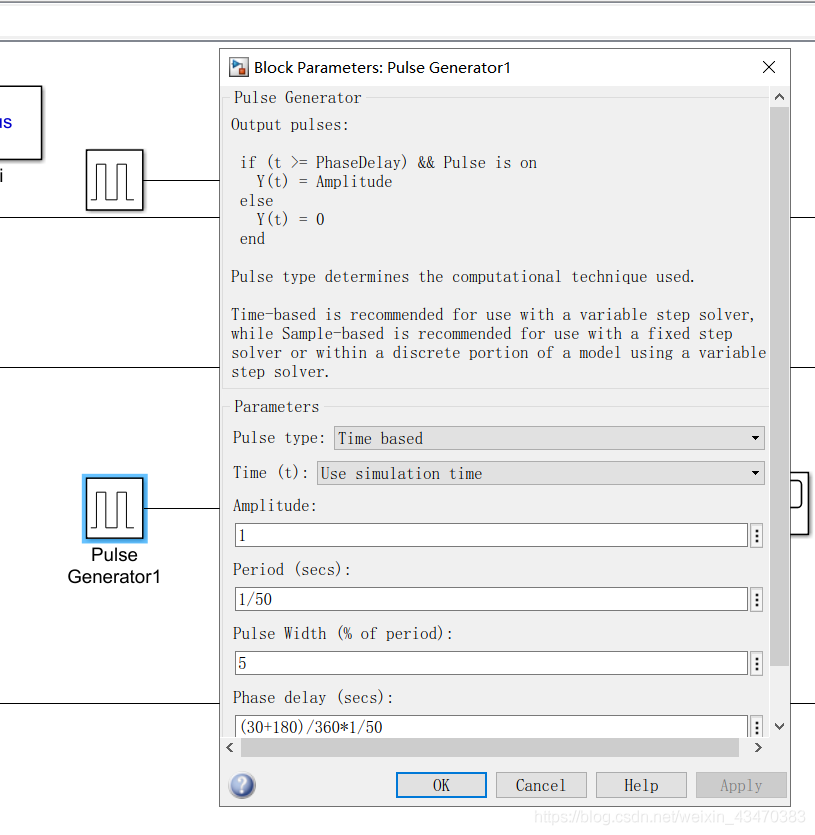Open the Pulse Width field's three-dot options button
This screenshot has width=815, height=835.
pyautogui.click(x=756, y=664)
